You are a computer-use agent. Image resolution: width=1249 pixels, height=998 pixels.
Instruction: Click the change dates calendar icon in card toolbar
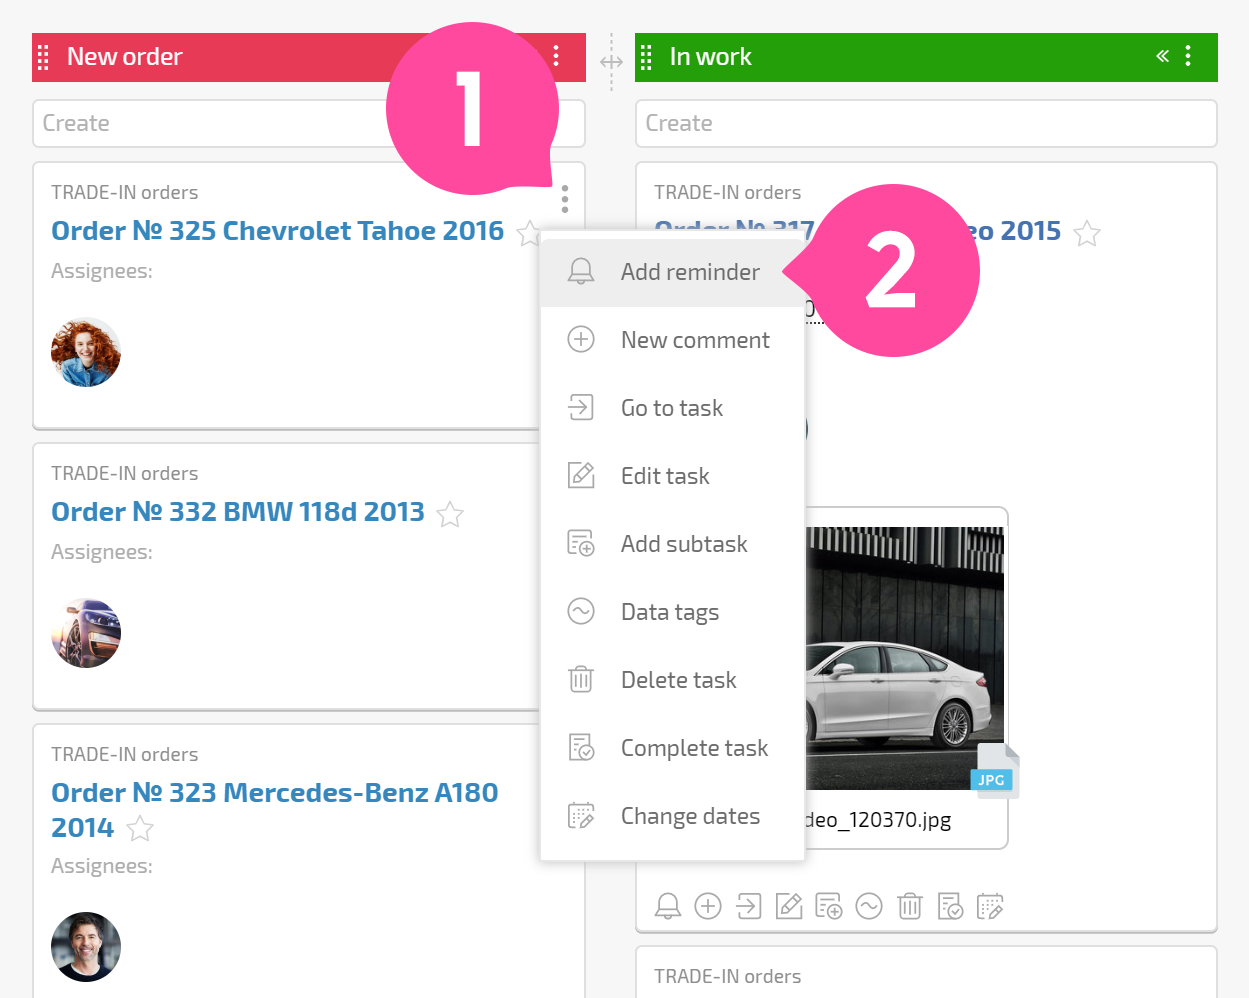tap(990, 906)
